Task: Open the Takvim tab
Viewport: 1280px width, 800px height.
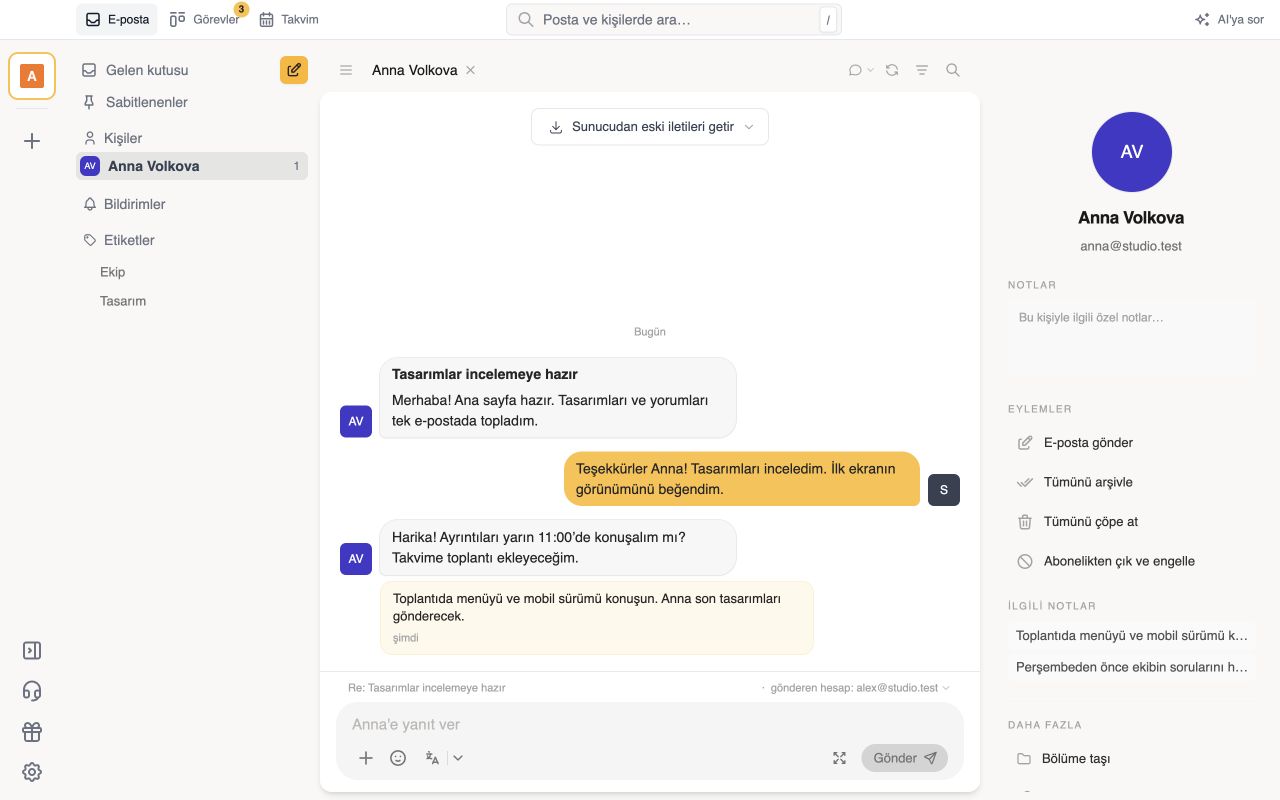Action: click(289, 19)
